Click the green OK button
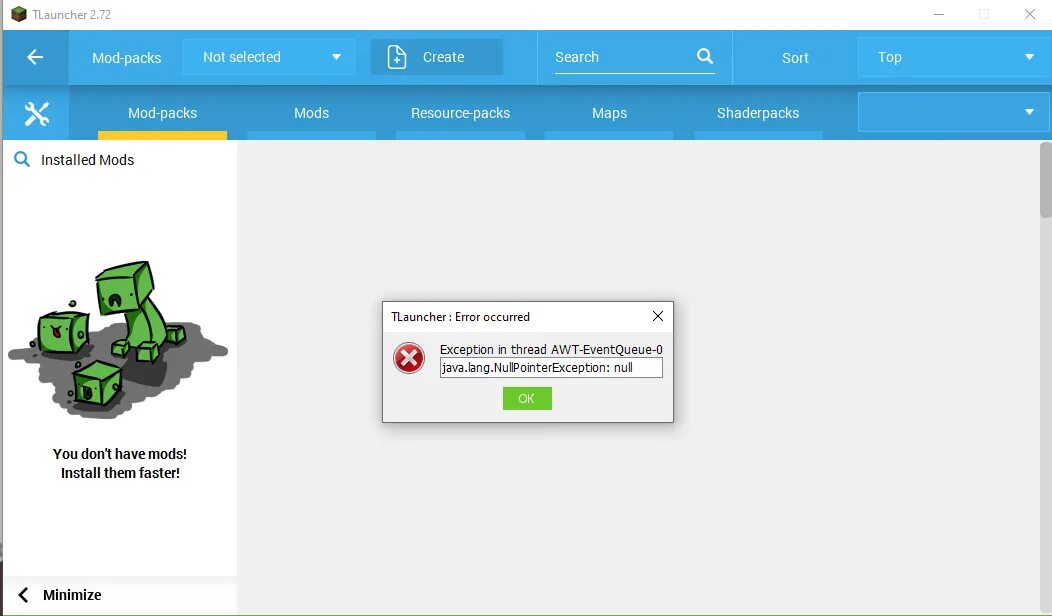Viewport: 1052px width, 616px height. pos(527,399)
